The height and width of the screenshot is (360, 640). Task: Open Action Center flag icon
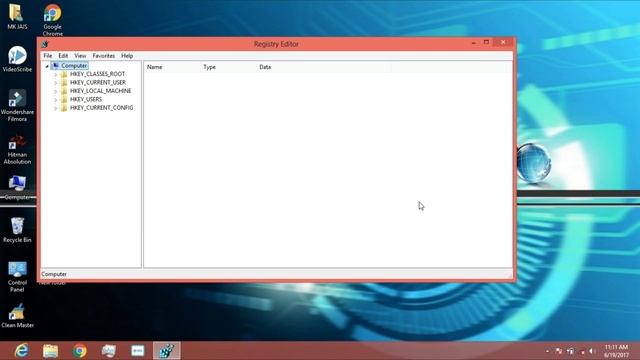pyautogui.click(x=559, y=351)
